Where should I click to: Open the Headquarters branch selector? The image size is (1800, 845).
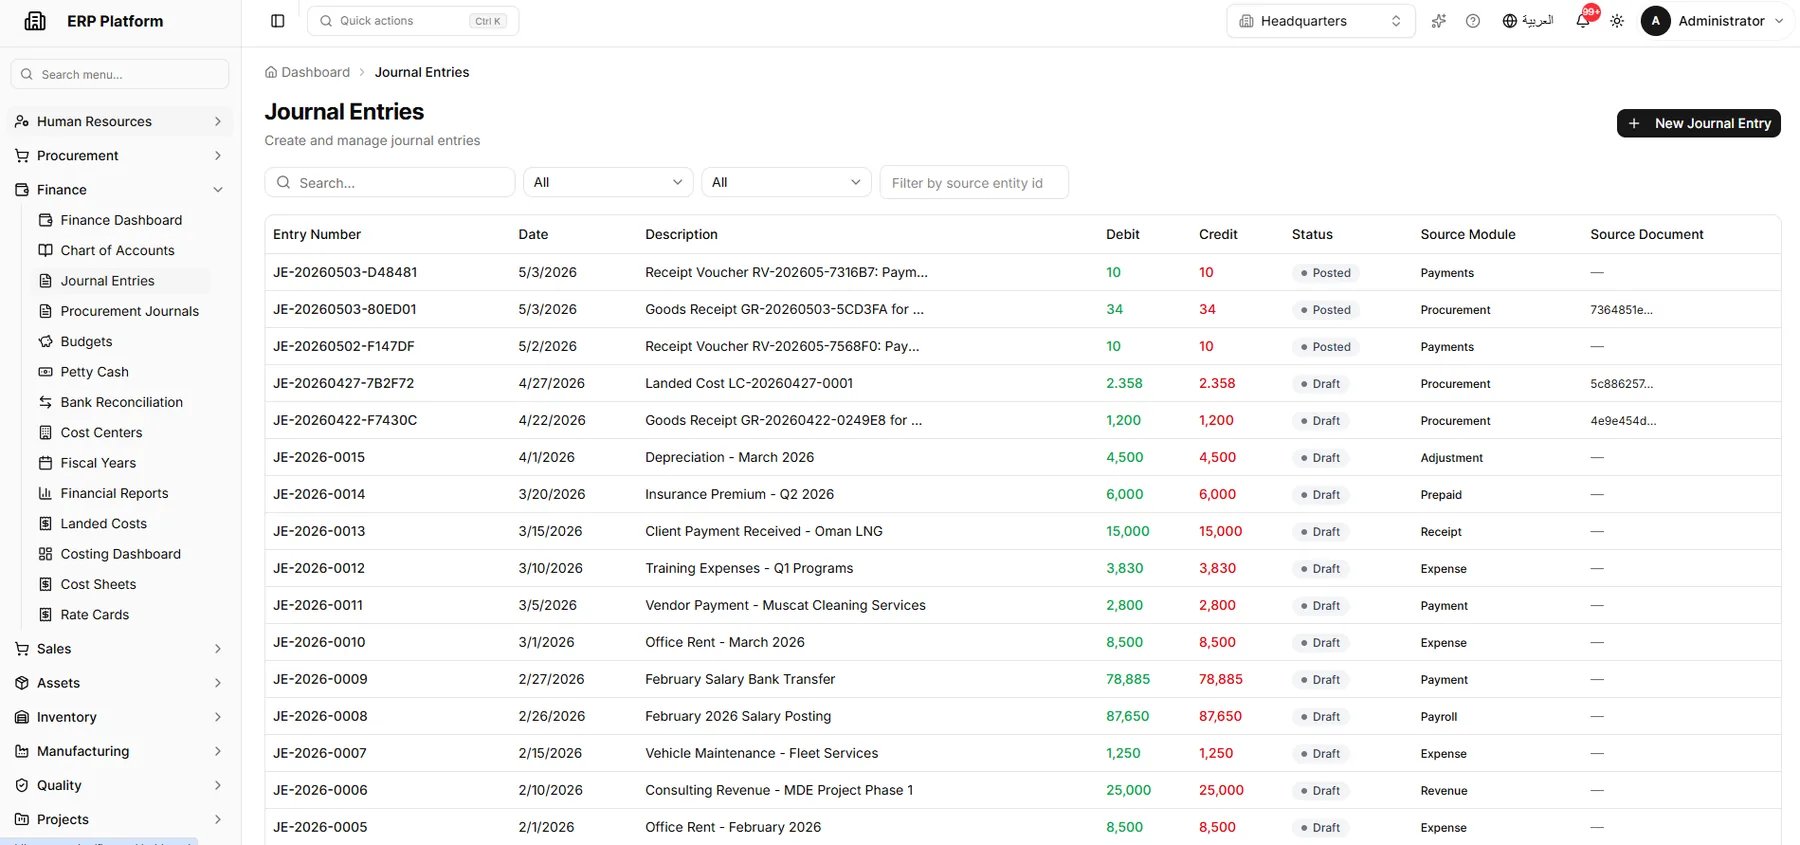(1320, 21)
